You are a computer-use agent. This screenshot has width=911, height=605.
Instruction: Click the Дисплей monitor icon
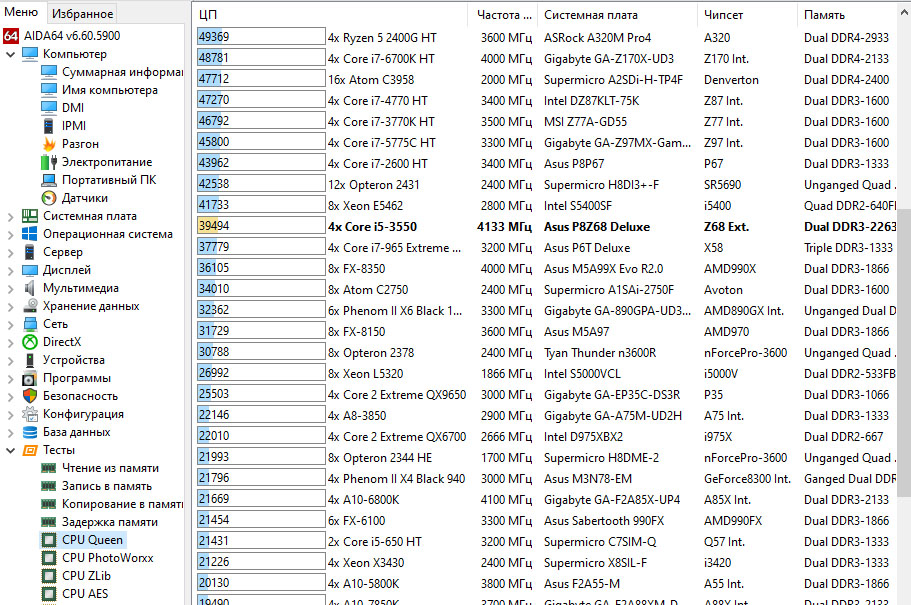coord(30,270)
